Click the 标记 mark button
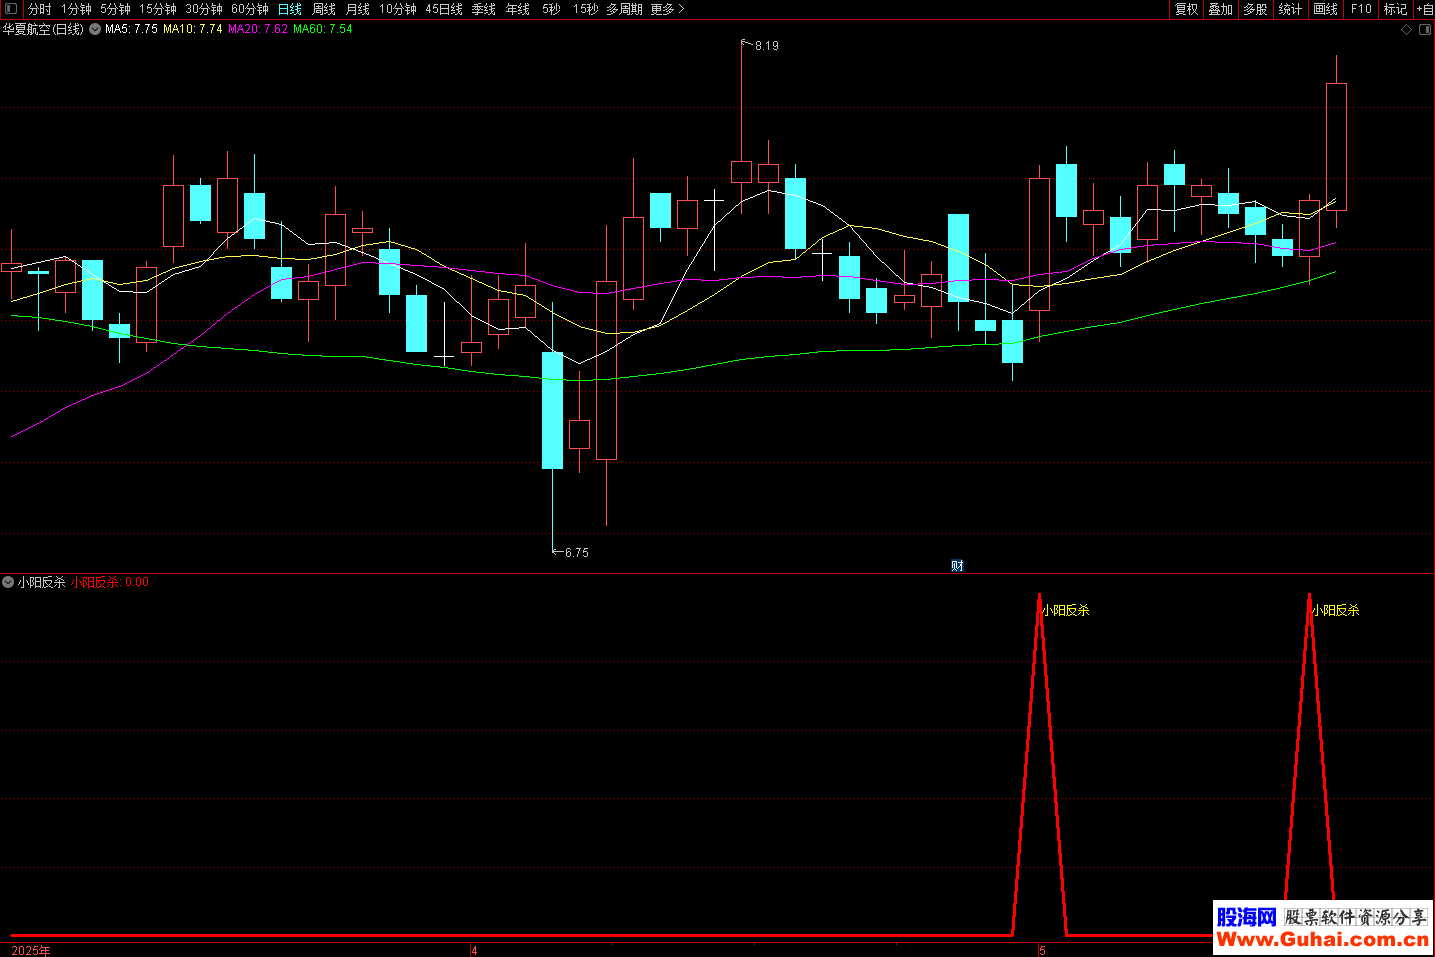Viewport: 1435px width, 957px height. (1395, 9)
